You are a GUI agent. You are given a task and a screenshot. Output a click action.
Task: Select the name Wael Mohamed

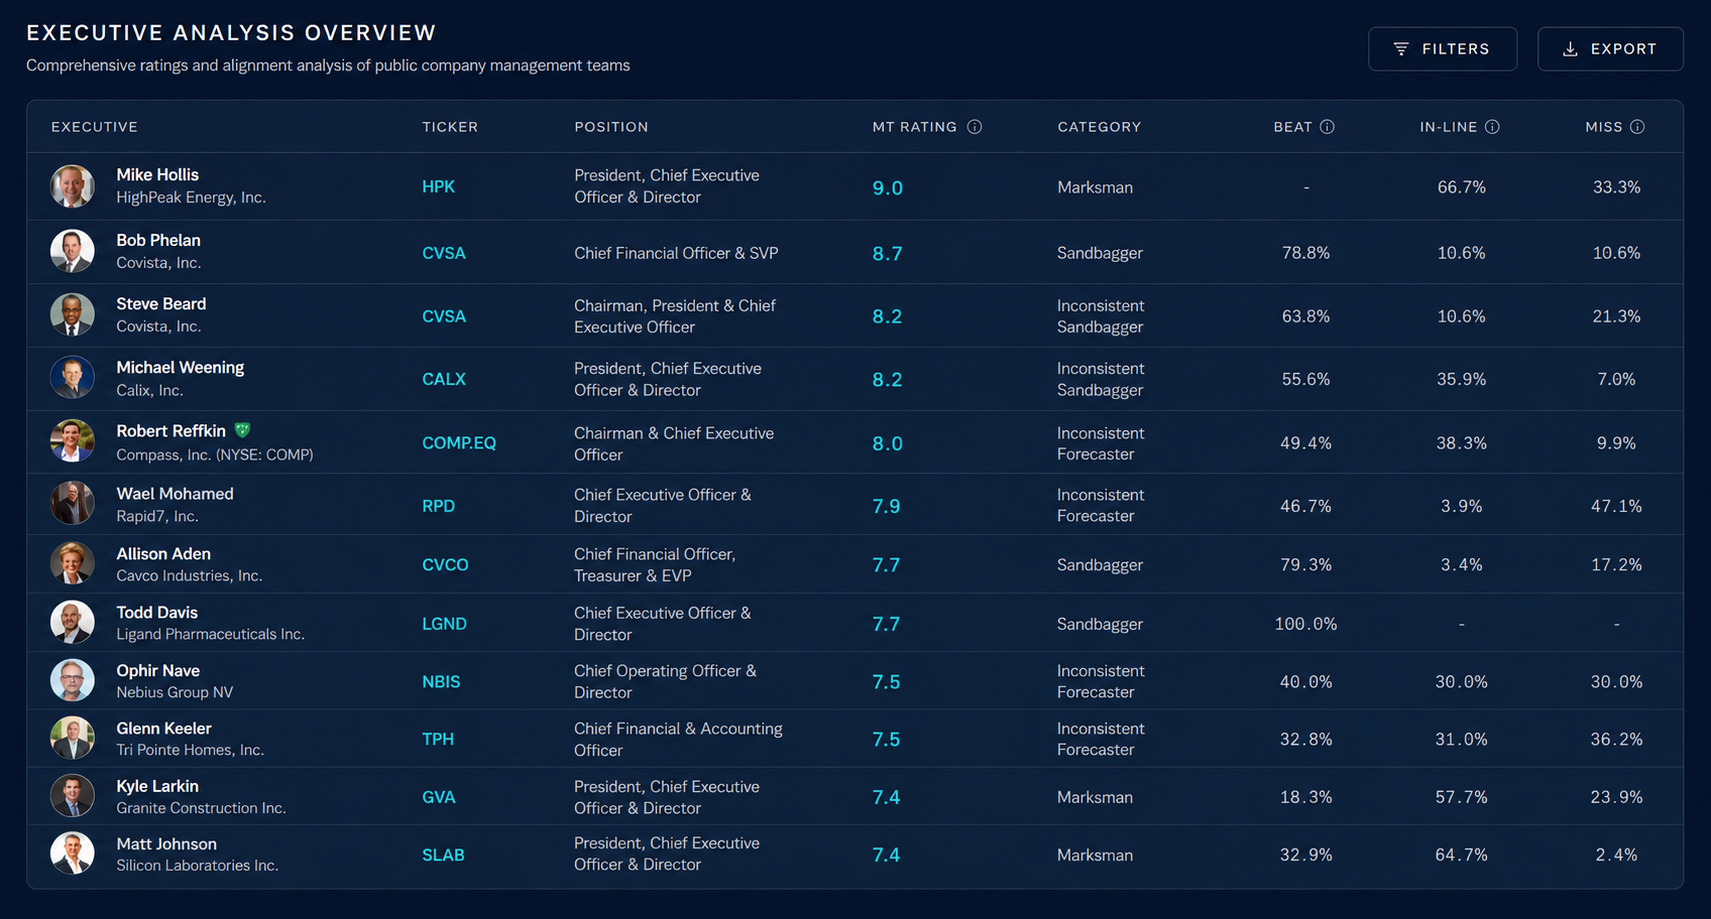(175, 494)
